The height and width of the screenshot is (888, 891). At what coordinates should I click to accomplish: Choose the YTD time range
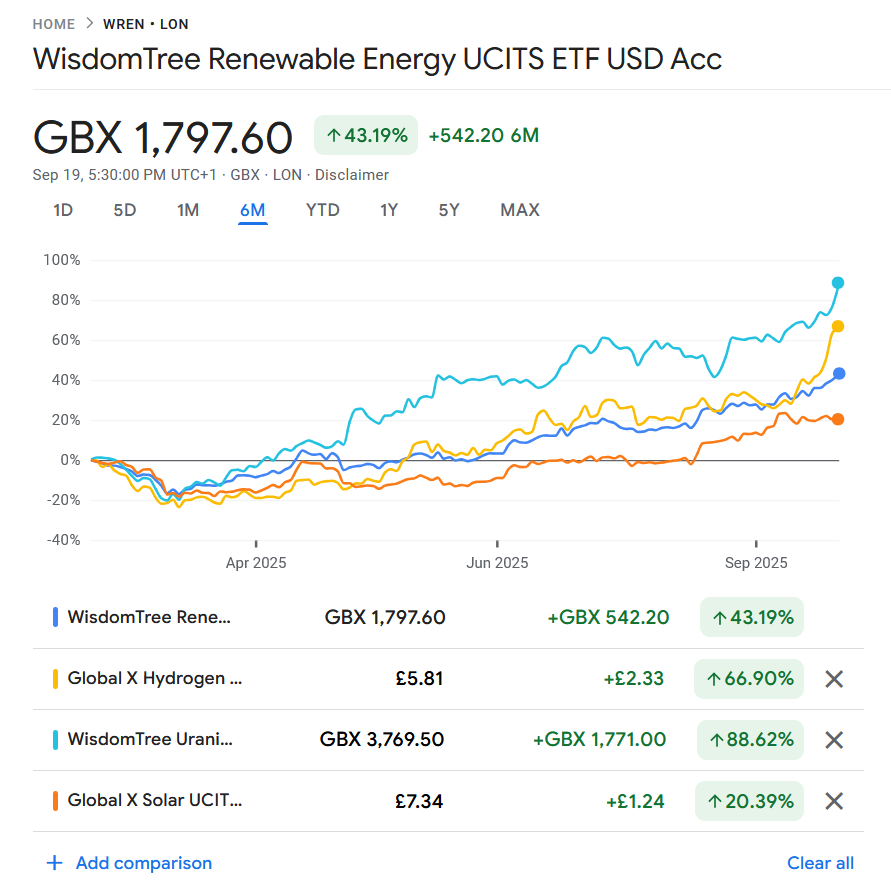point(322,210)
